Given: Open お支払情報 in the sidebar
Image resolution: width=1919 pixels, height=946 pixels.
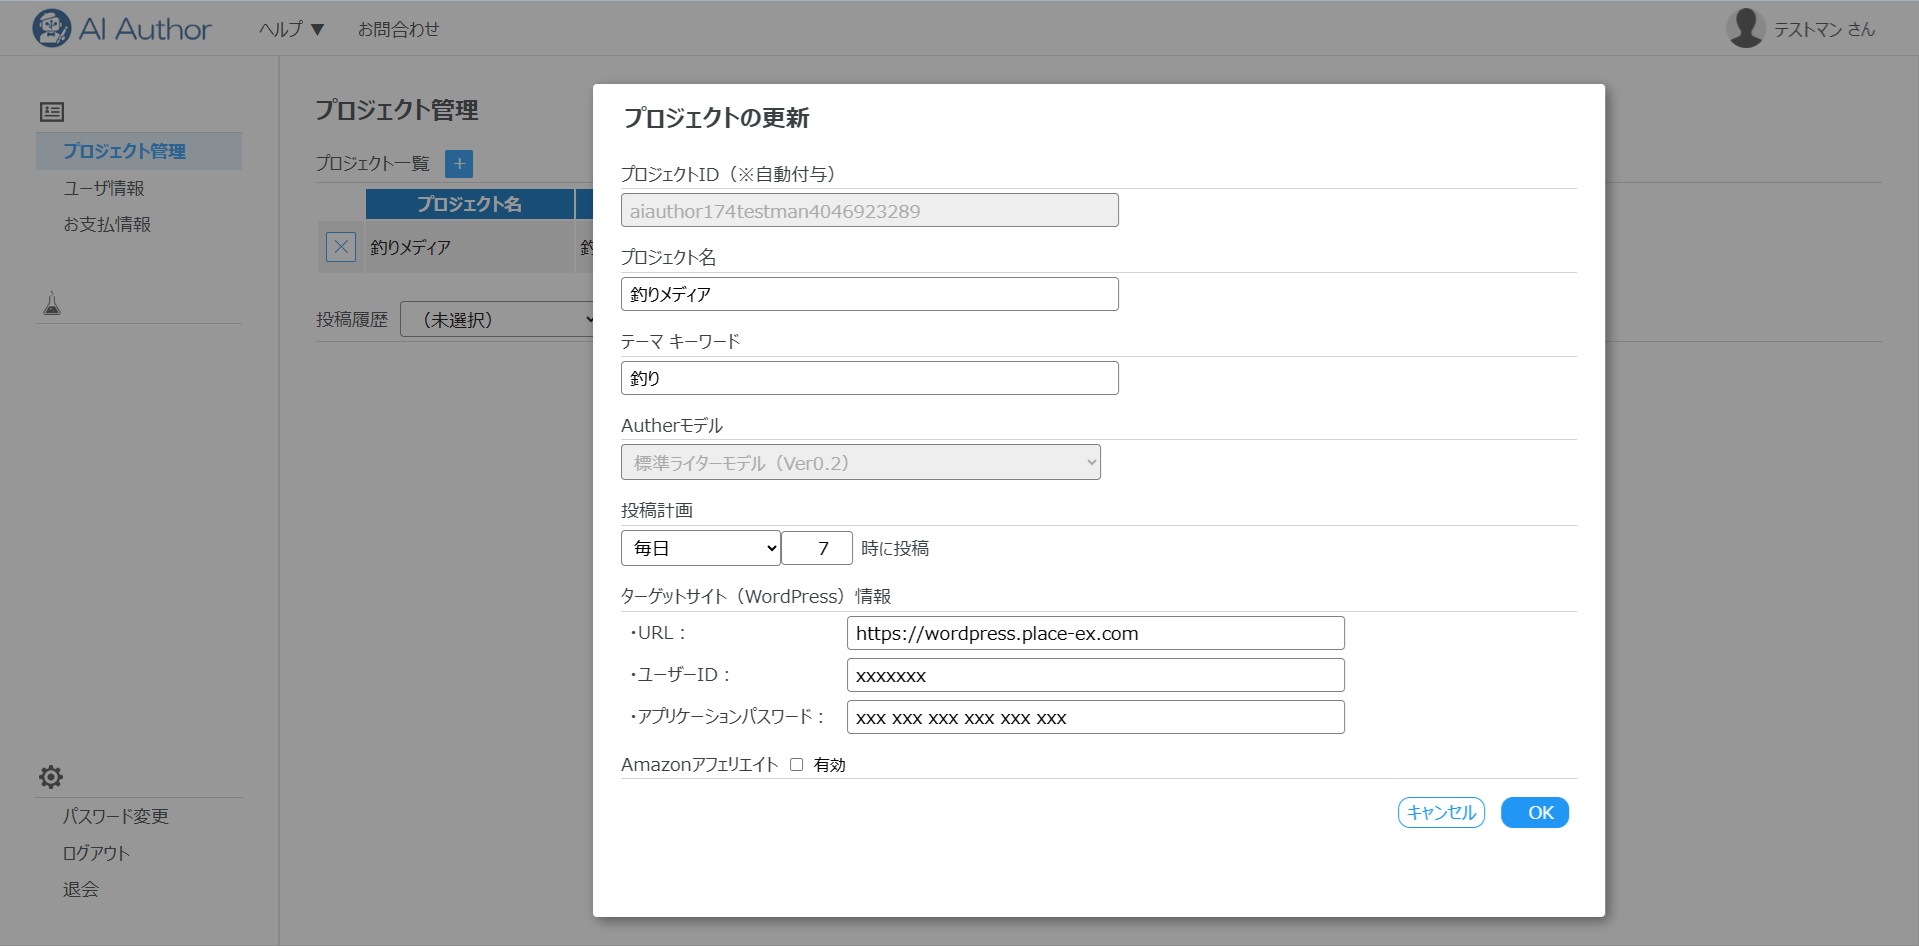Looking at the screenshot, I should tap(107, 225).
